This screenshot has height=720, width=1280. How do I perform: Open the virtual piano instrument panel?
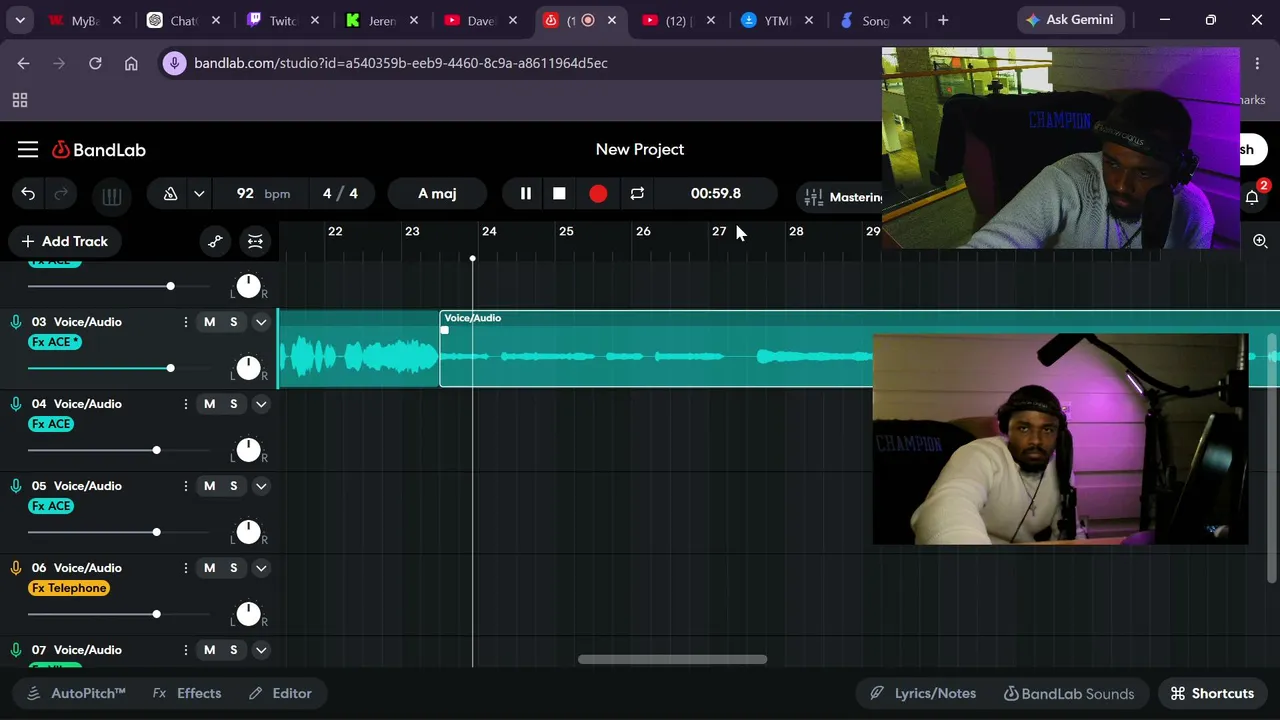(x=112, y=196)
